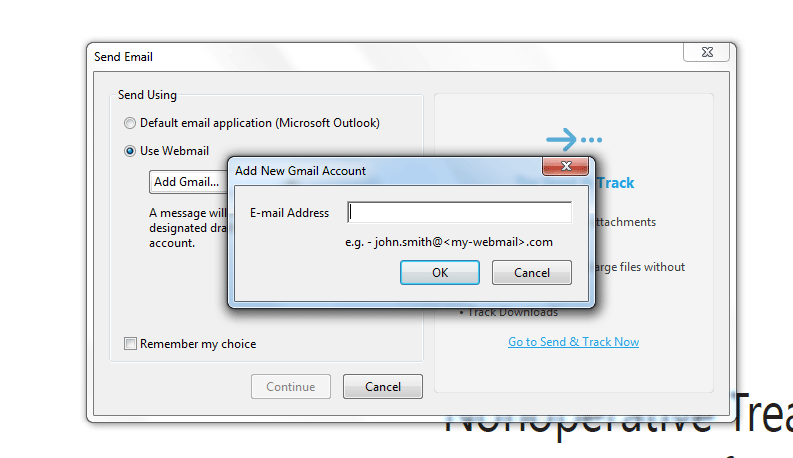Screen dimensions: 793x458
Task: Open the Add Gmail... dropdown
Action: (x=188, y=182)
